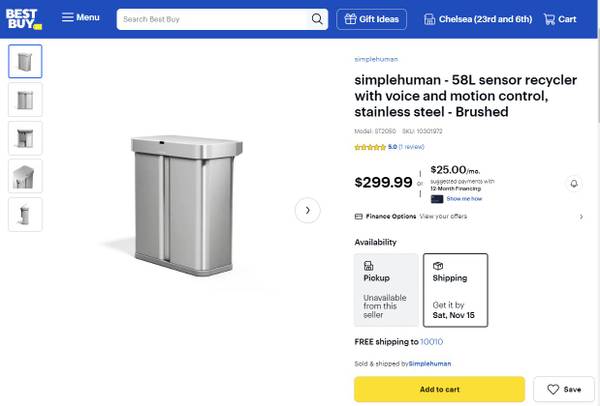
Task: Click the price alert bell icon
Action: click(574, 184)
